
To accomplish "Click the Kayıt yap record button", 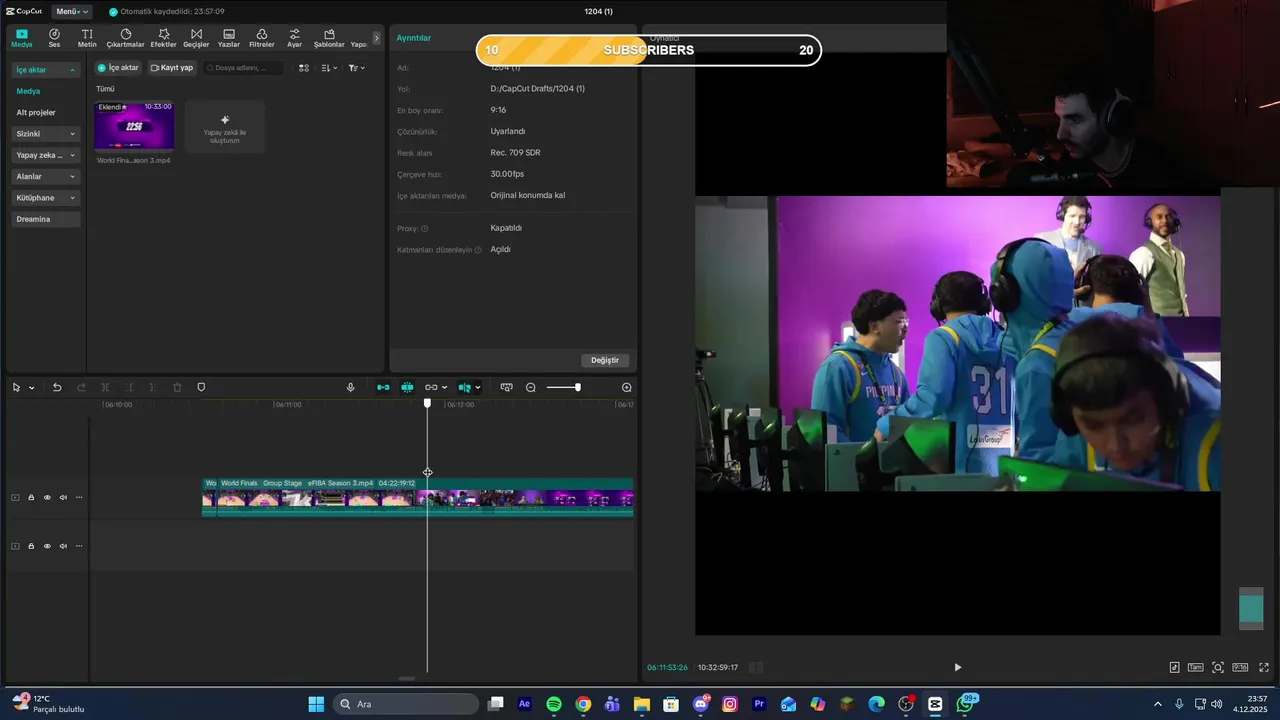I will (171, 68).
